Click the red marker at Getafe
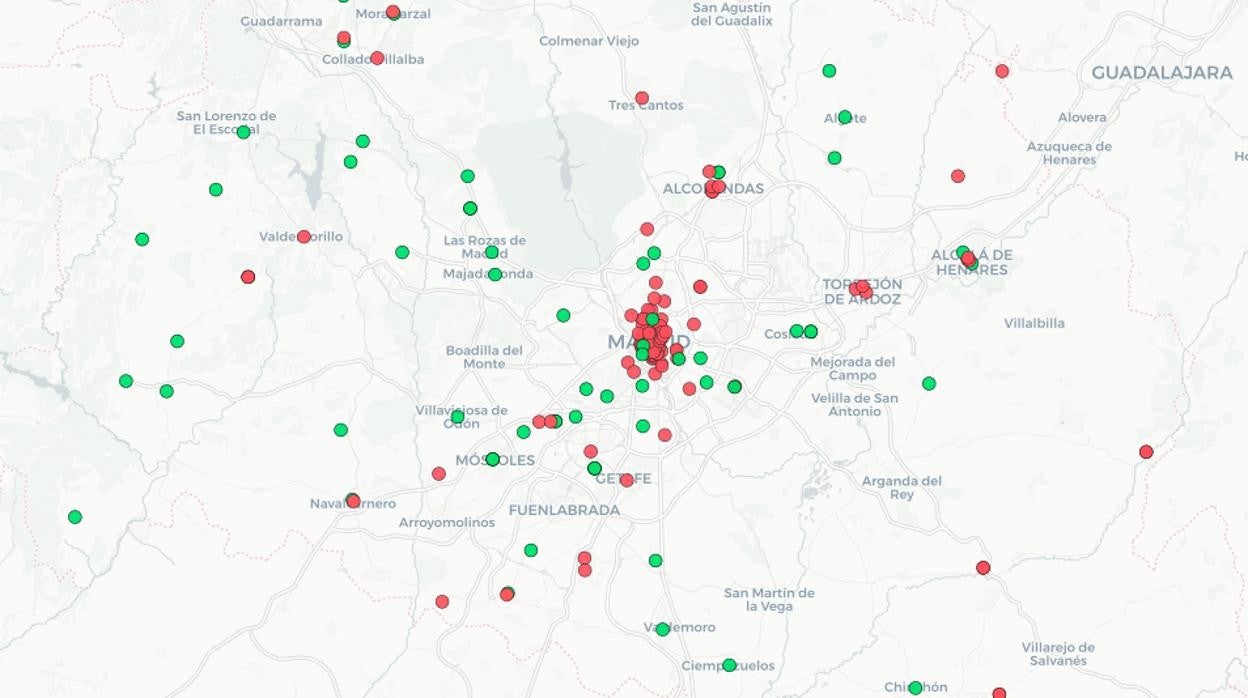This screenshot has width=1248, height=698. 626,480
